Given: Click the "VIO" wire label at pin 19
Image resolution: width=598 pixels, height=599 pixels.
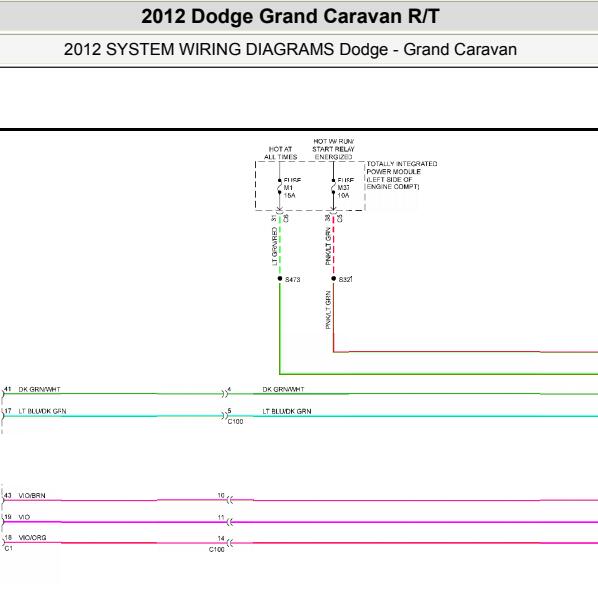Looking at the screenshot, I should pos(24,517).
